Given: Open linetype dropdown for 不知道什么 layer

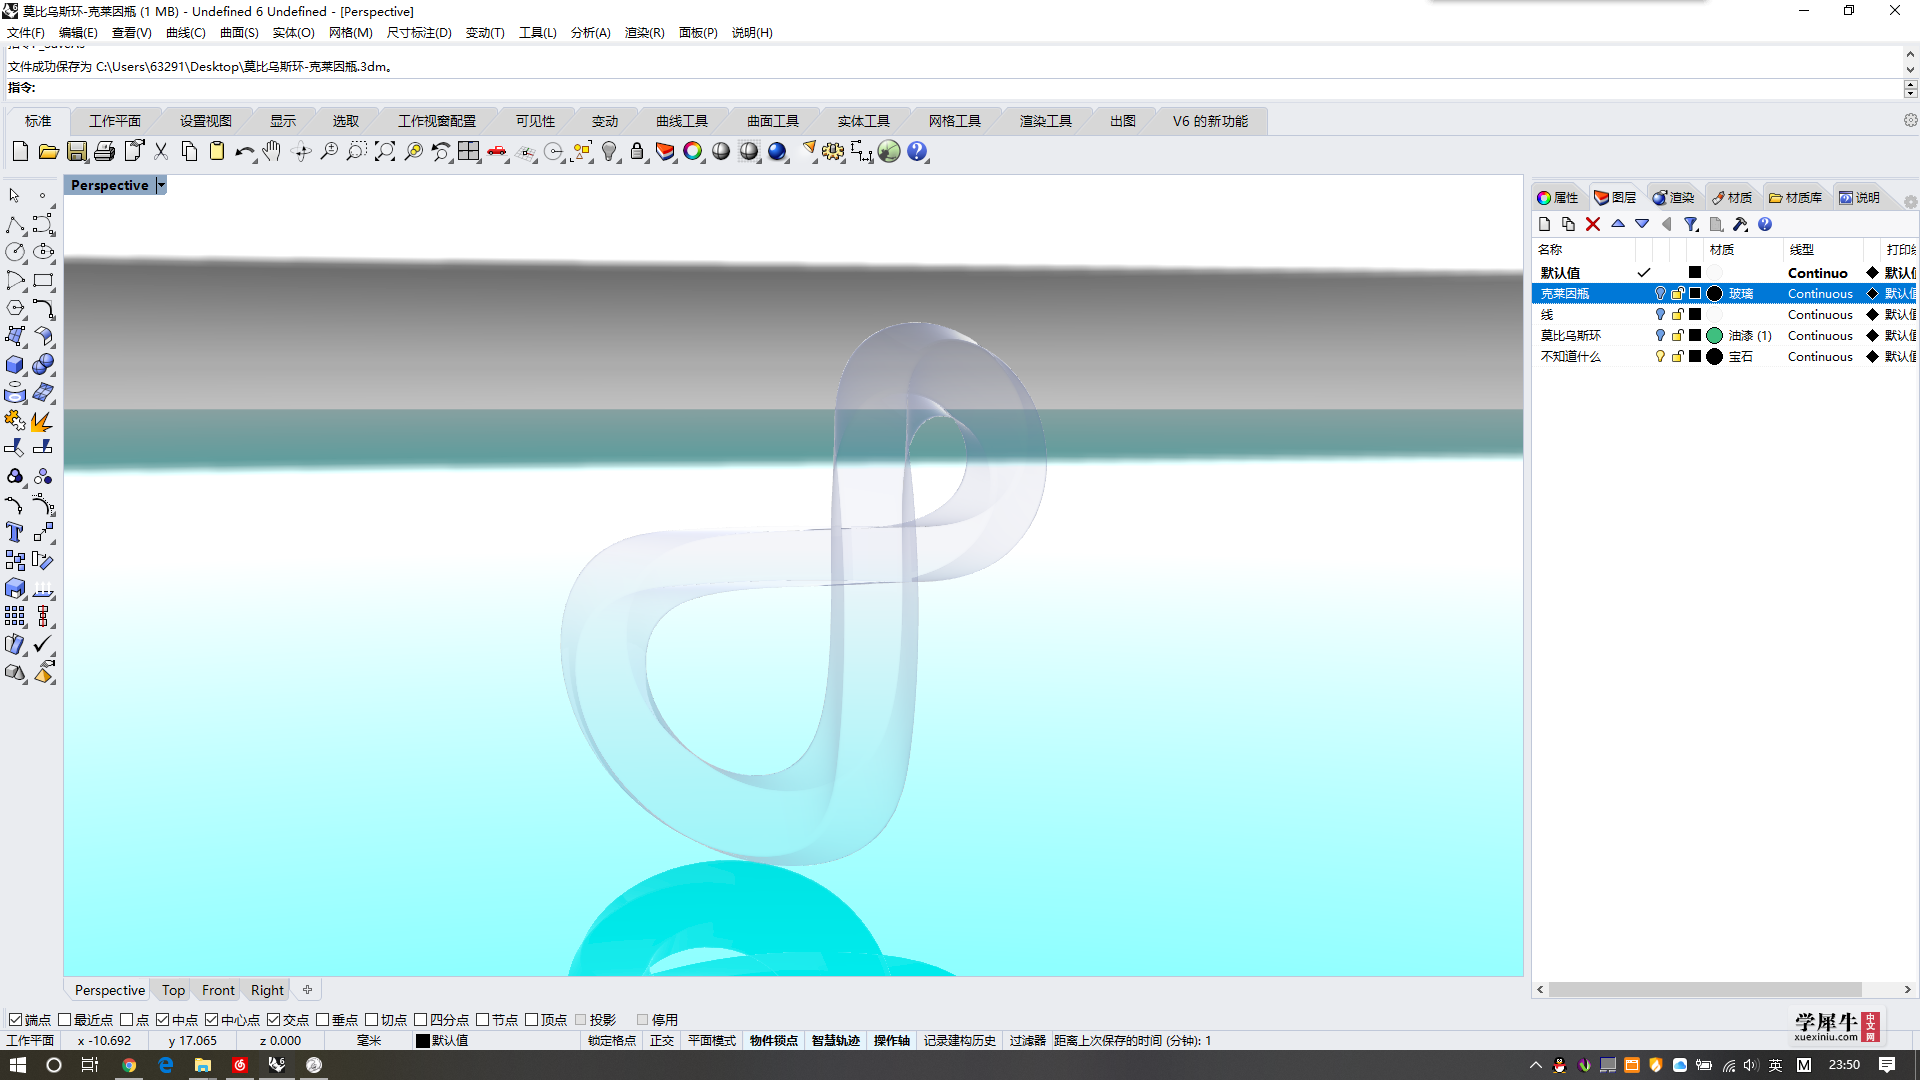Looking at the screenshot, I should pos(1820,356).
